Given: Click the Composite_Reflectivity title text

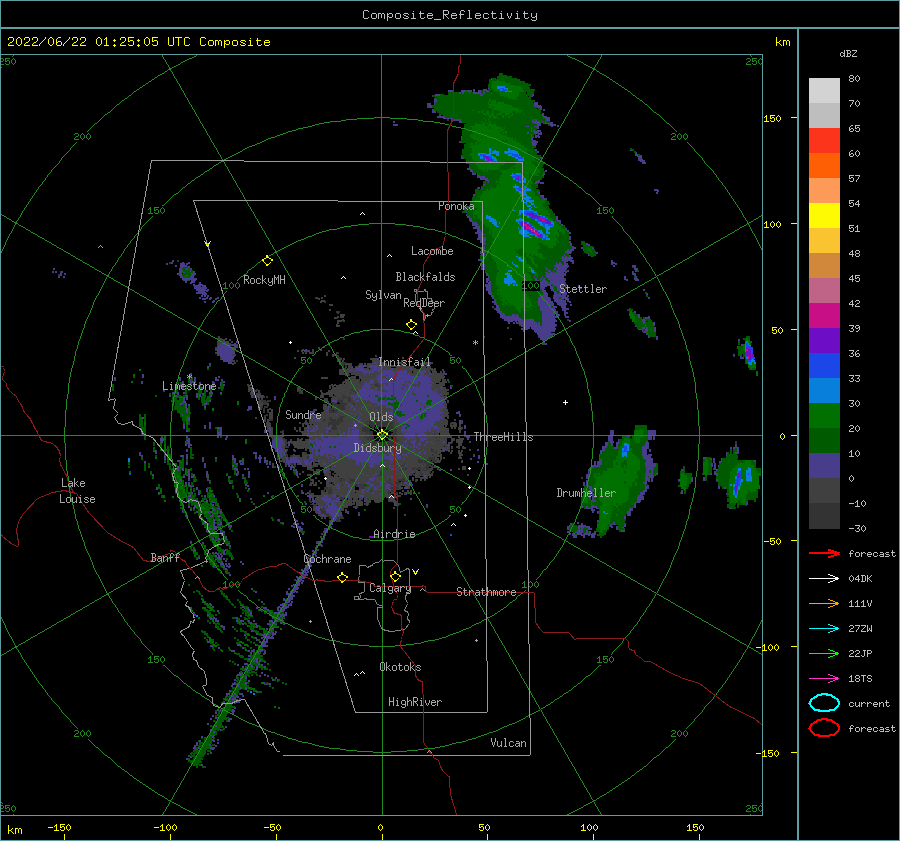Looking at the screenshot, I should pyautogui.click(x=449, y=15).
